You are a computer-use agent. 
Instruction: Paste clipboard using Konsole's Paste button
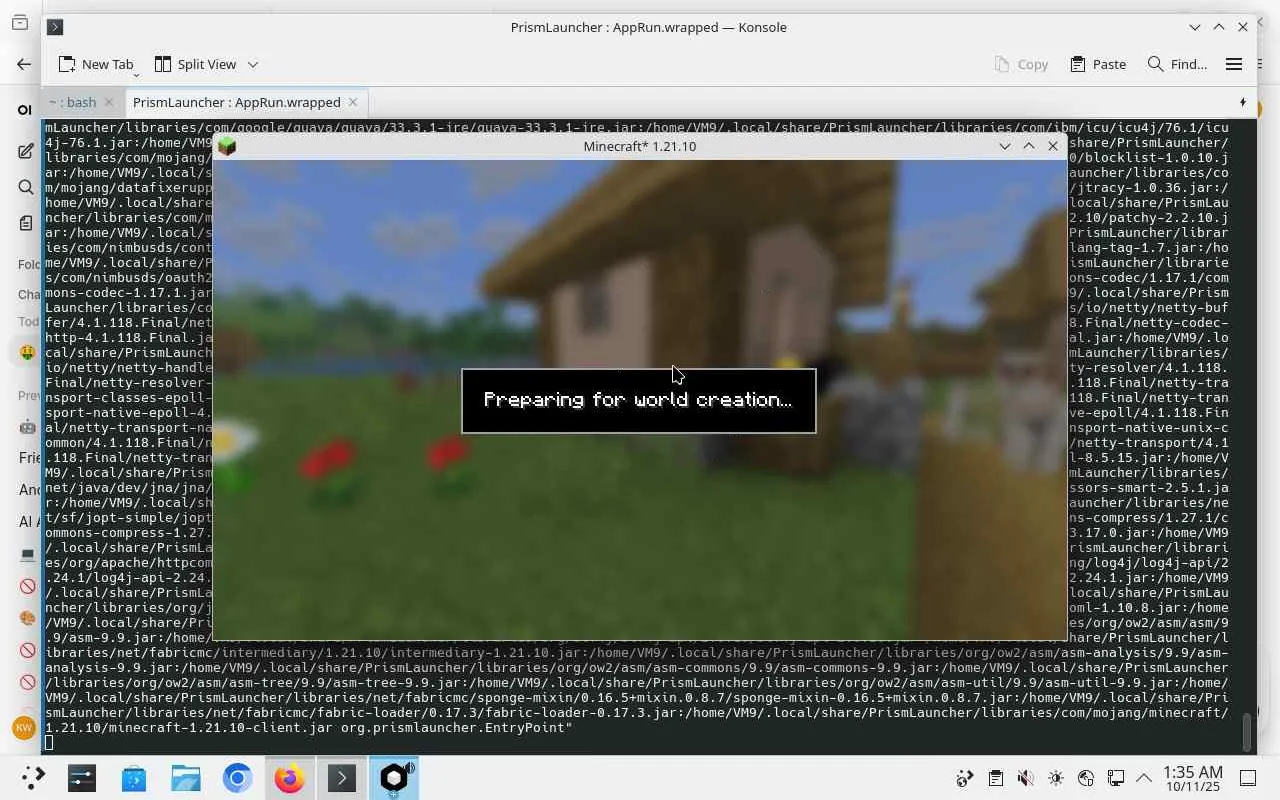coord(1098,64)
